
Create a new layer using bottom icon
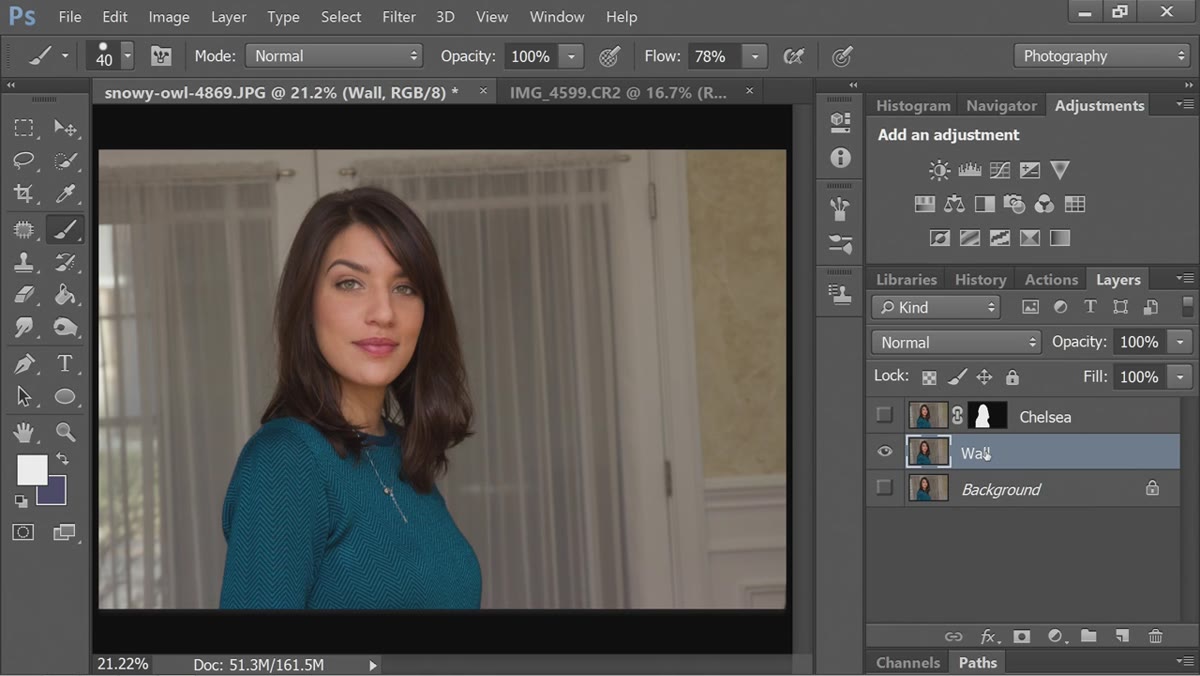coord(1122,636)
